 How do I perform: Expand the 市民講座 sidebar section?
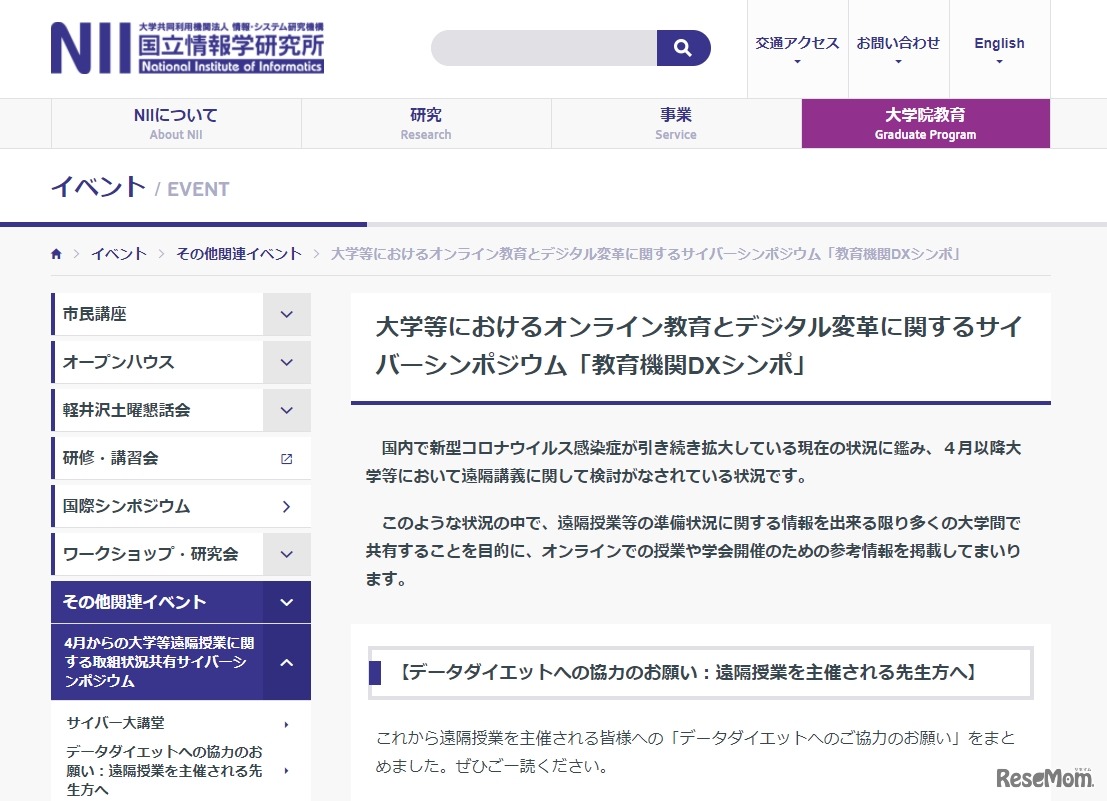click(x=286, y=314)
